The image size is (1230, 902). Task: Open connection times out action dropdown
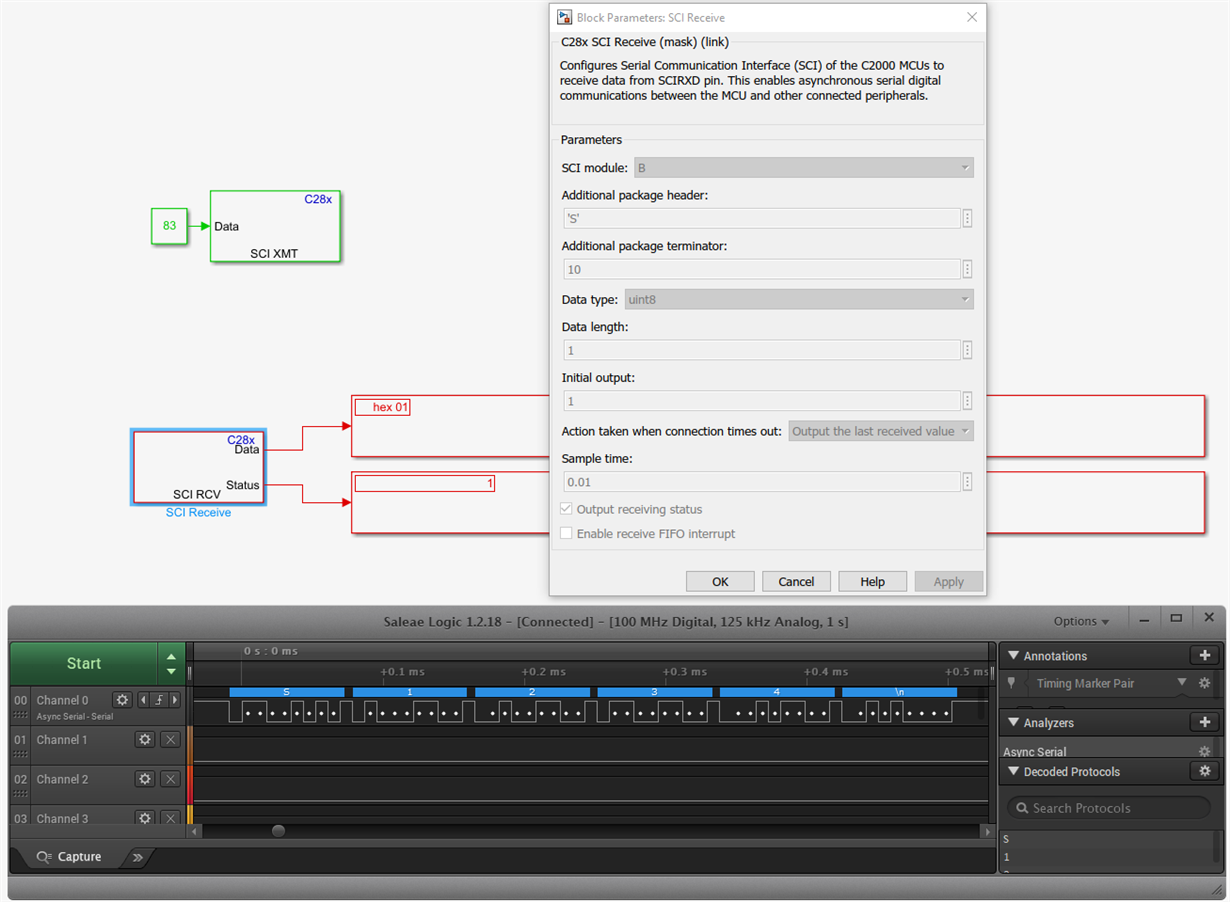tap(881, 431)
